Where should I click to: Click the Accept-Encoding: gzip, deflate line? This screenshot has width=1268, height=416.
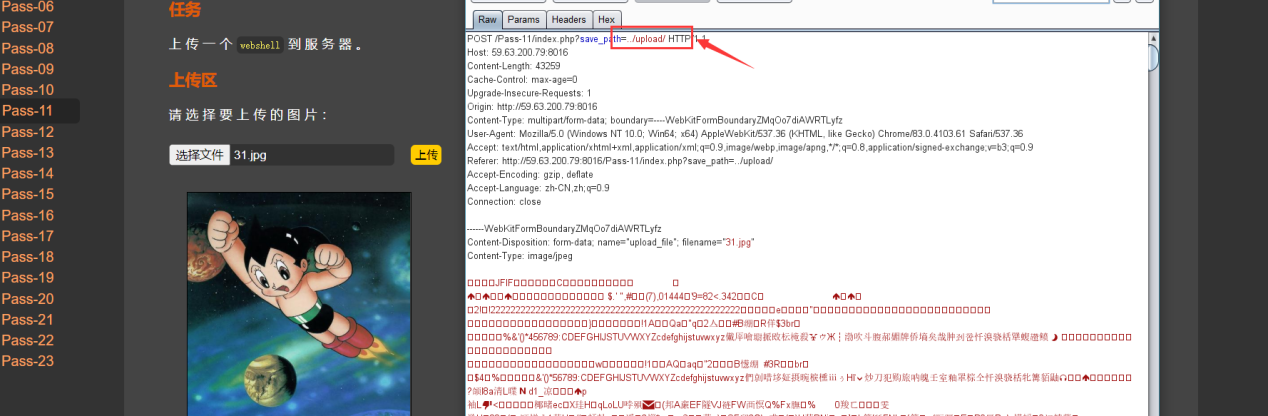point(528,174)
